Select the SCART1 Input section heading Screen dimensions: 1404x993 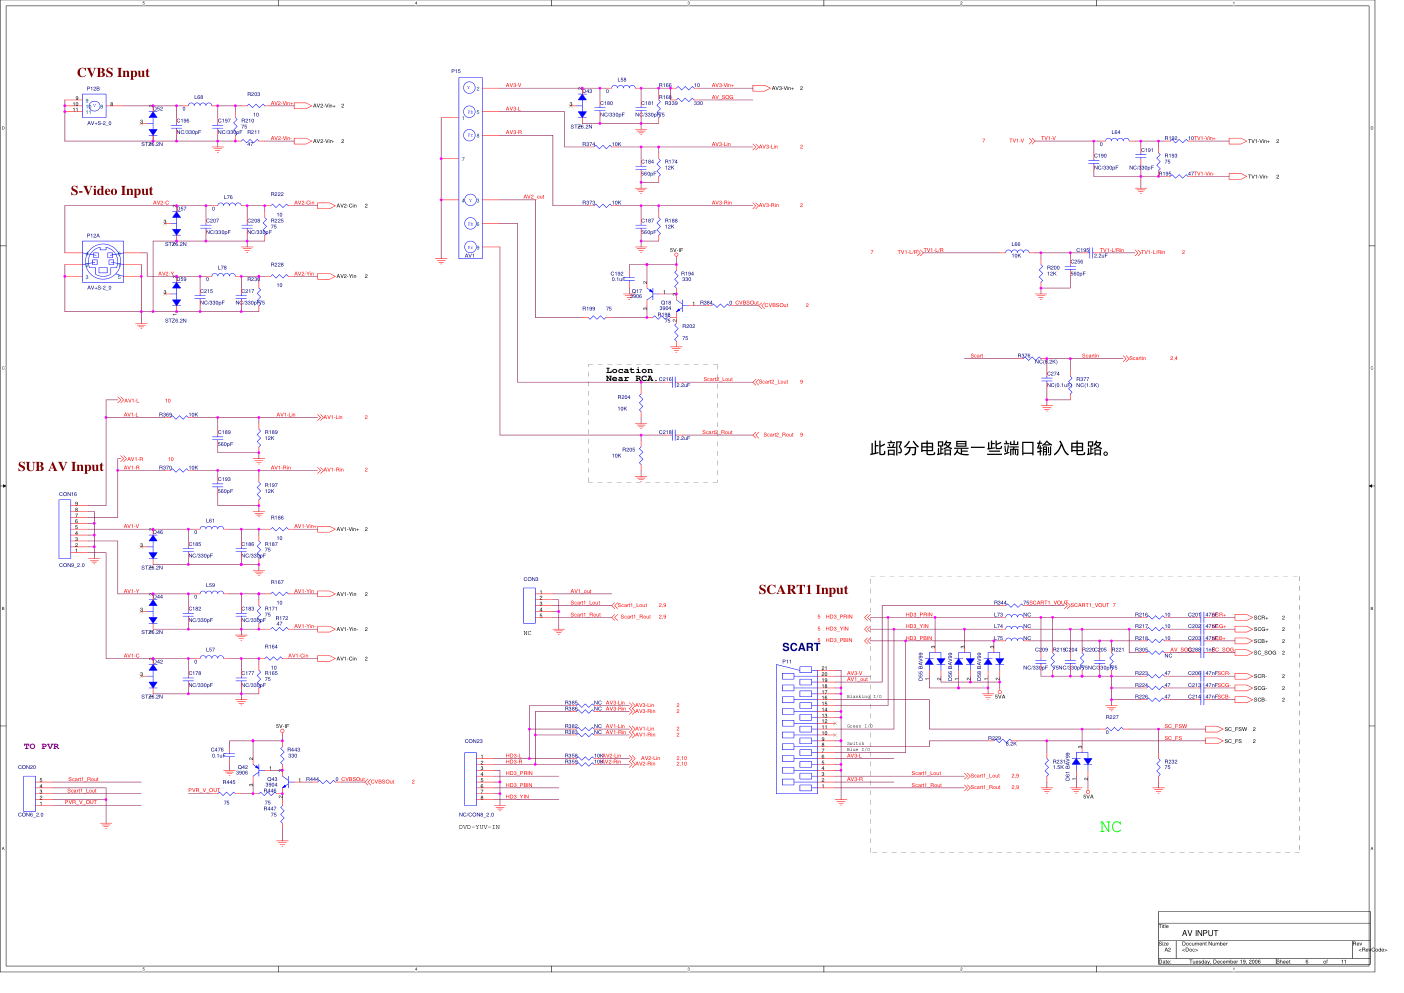tap(803, 590)
